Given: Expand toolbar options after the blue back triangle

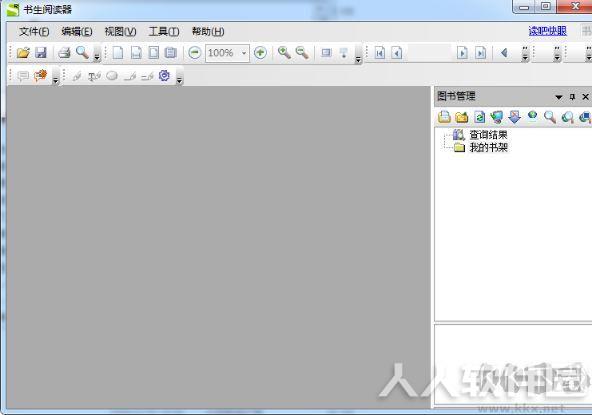Looking at the screenshot, I should coord(525,54).
